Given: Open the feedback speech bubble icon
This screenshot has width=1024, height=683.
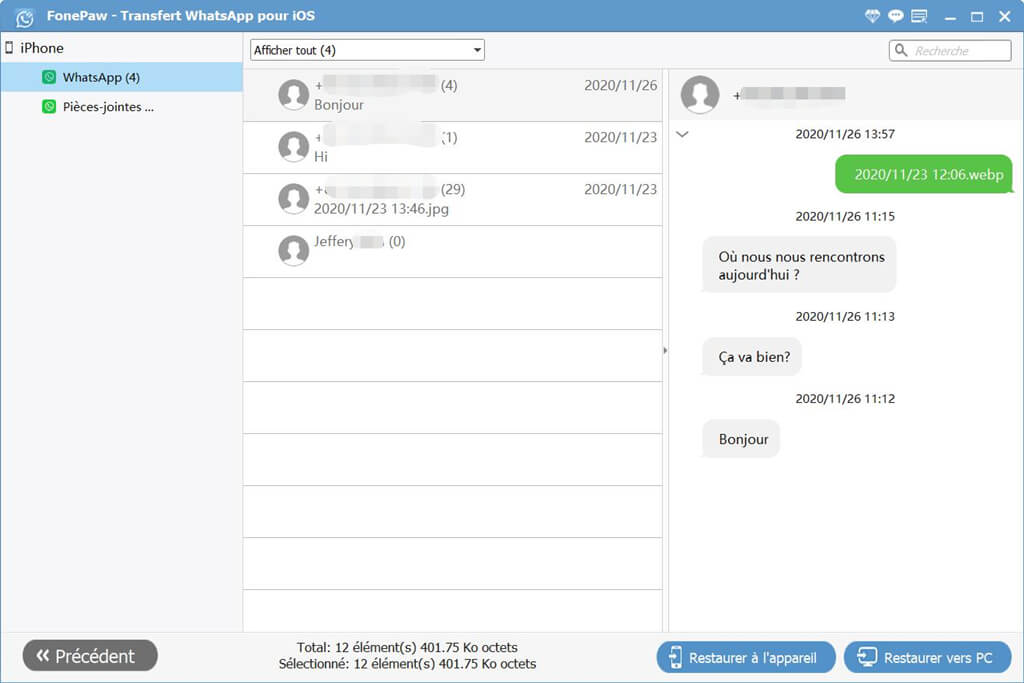Looking at the screenshot, I should coord(895,16).
